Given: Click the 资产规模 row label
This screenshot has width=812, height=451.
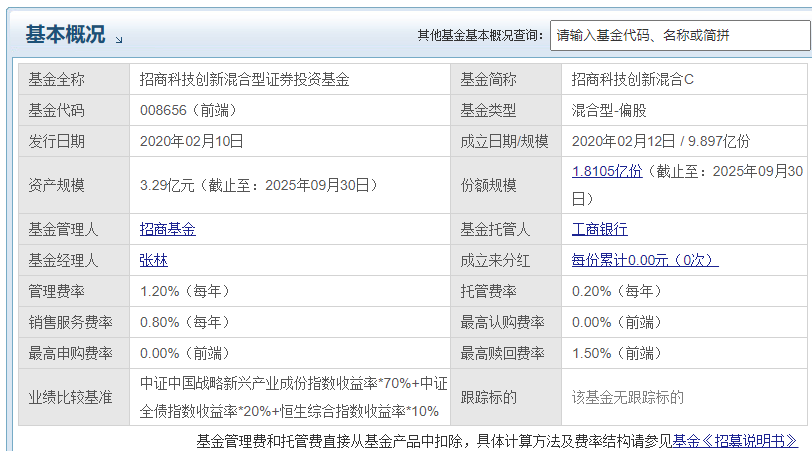Looking at the screenshot, I should [x=56, y=185].
